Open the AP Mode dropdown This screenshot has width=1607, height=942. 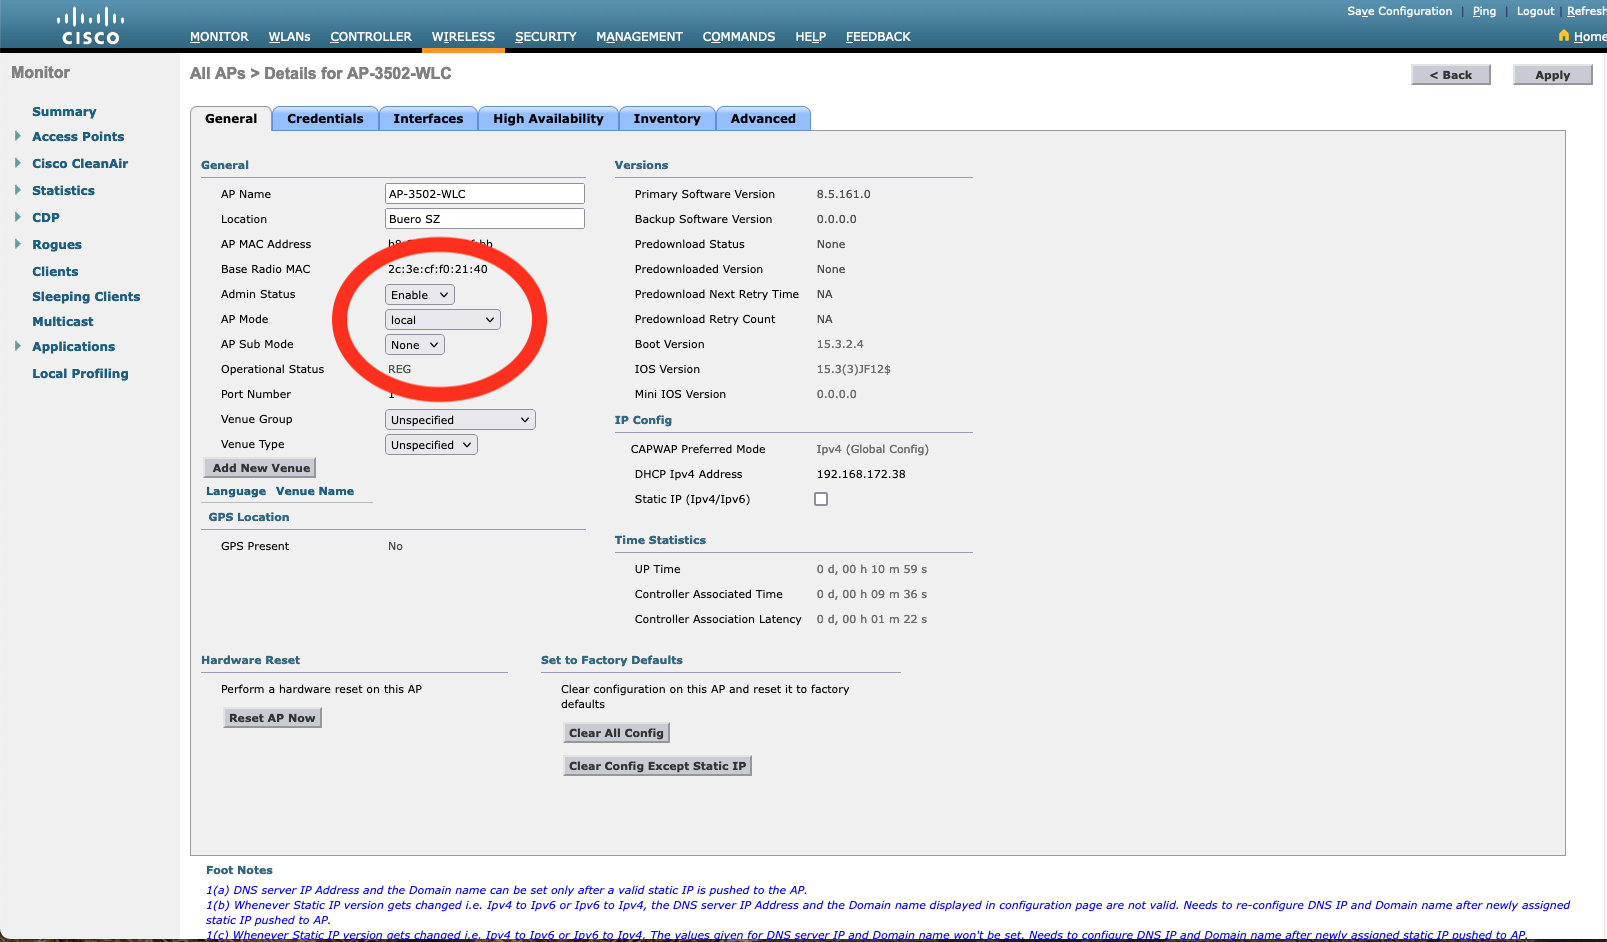click(443, 320)
